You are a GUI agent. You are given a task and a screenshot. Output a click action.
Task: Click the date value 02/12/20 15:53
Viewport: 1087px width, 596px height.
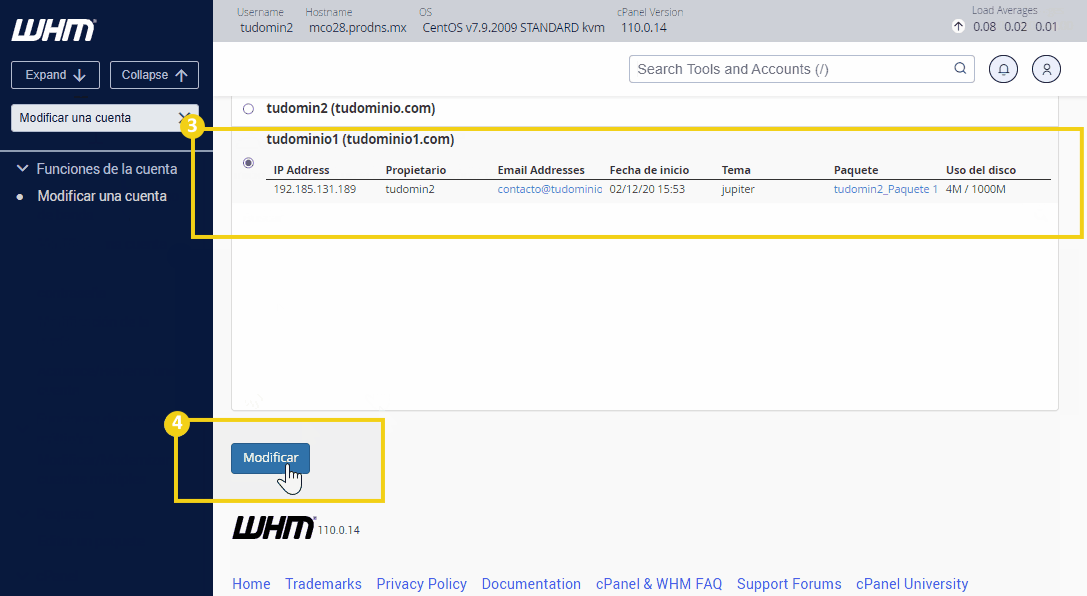tap(647, 189)
